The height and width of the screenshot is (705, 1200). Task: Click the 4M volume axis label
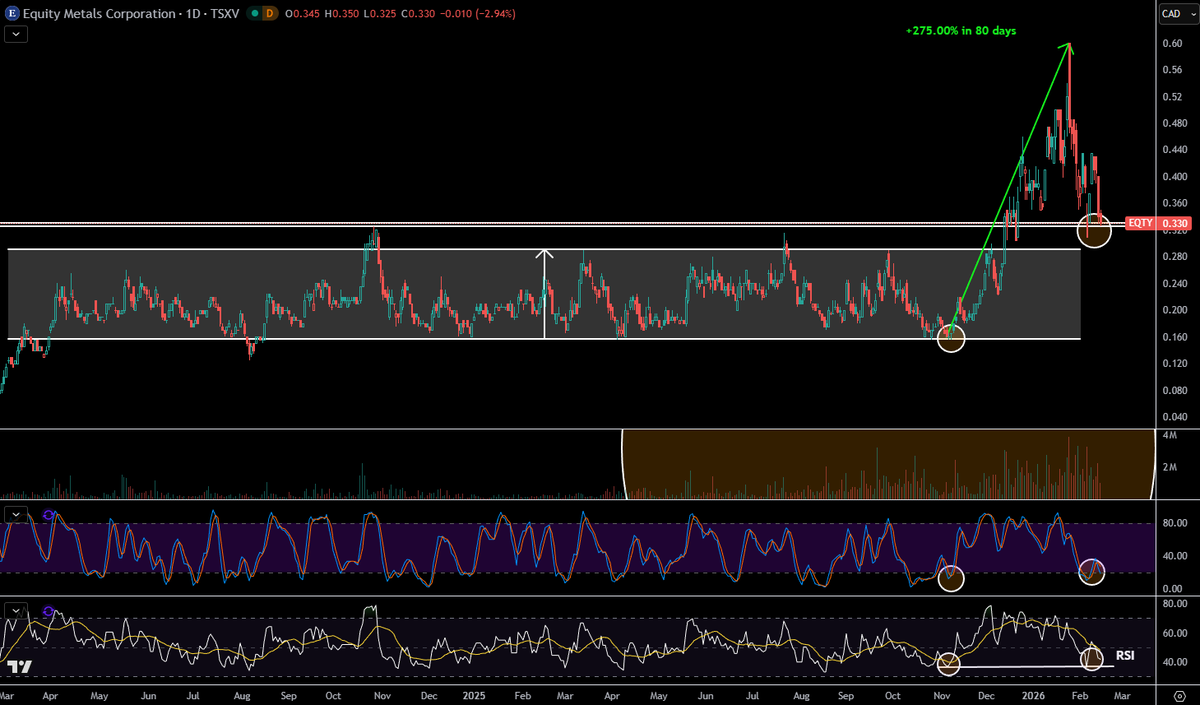click(x=1169, y=436)
